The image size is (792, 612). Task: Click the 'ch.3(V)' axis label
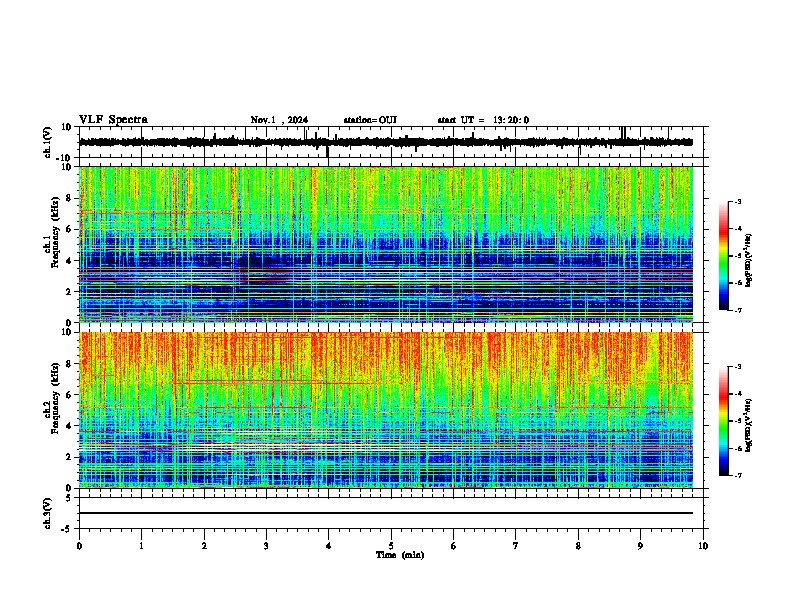tap(47, 514)
